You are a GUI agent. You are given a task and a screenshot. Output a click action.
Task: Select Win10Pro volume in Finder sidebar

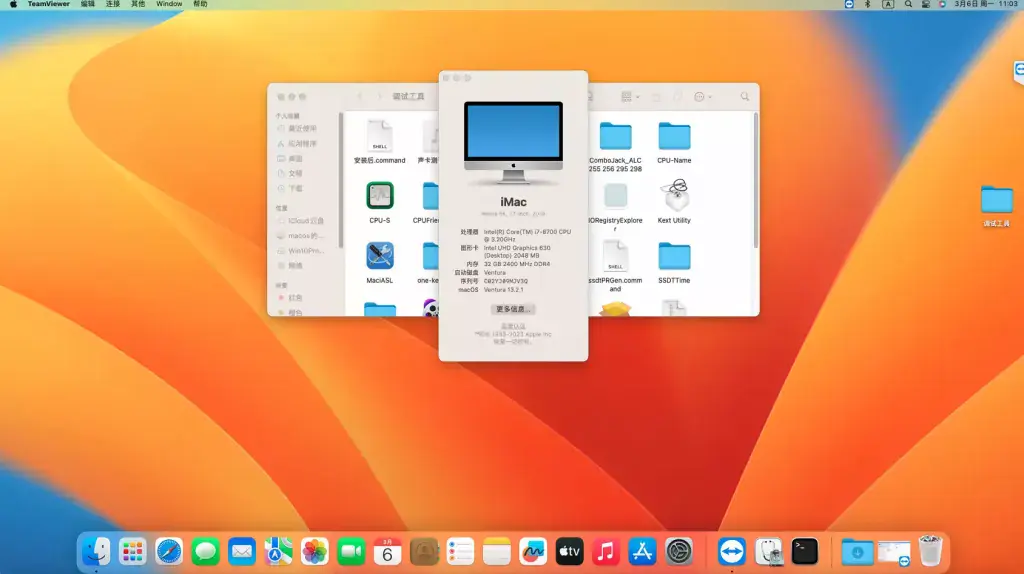coord(306,251)
